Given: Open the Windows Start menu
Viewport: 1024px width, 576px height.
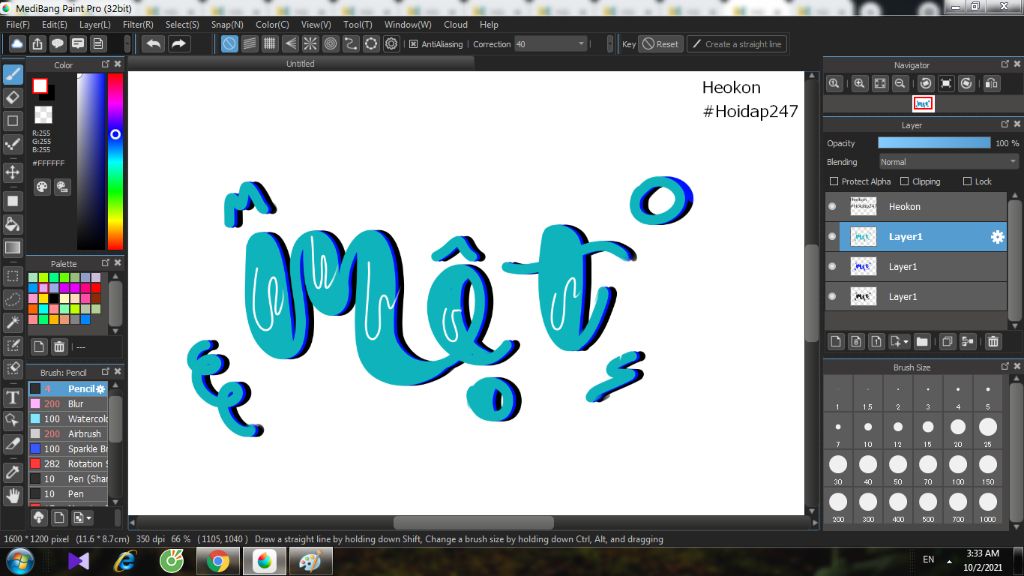Looking at the screenshot, I should [x=20, y=561].
